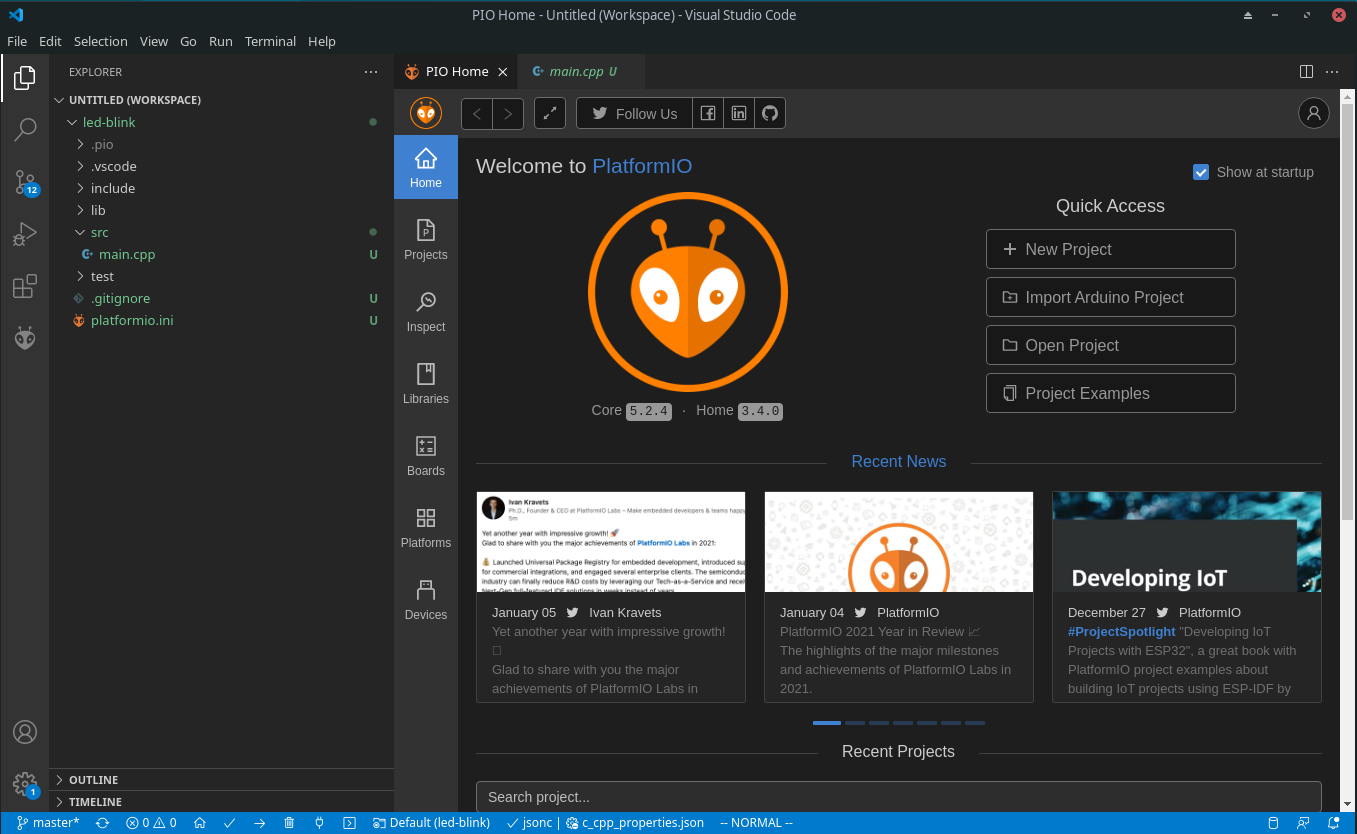The image size is (1357, 834).
Task: Click Synchronize Changes icon in status bar
Action: (x=102, y=823)
